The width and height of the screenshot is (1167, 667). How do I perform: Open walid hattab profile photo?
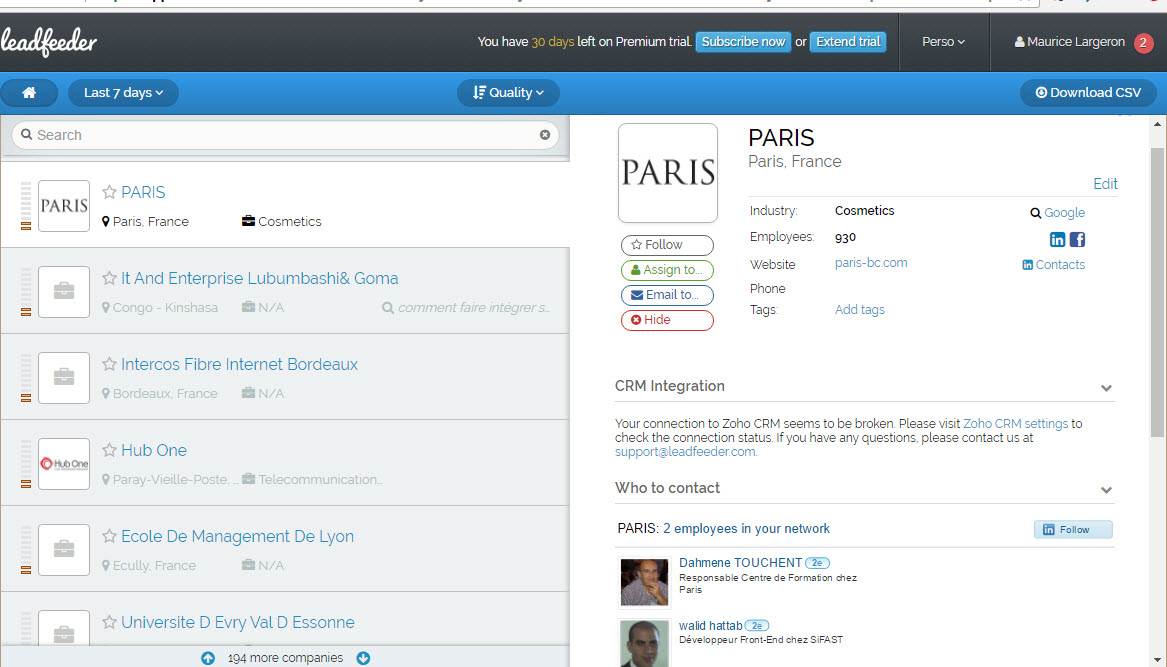click(x=645, y=643)
